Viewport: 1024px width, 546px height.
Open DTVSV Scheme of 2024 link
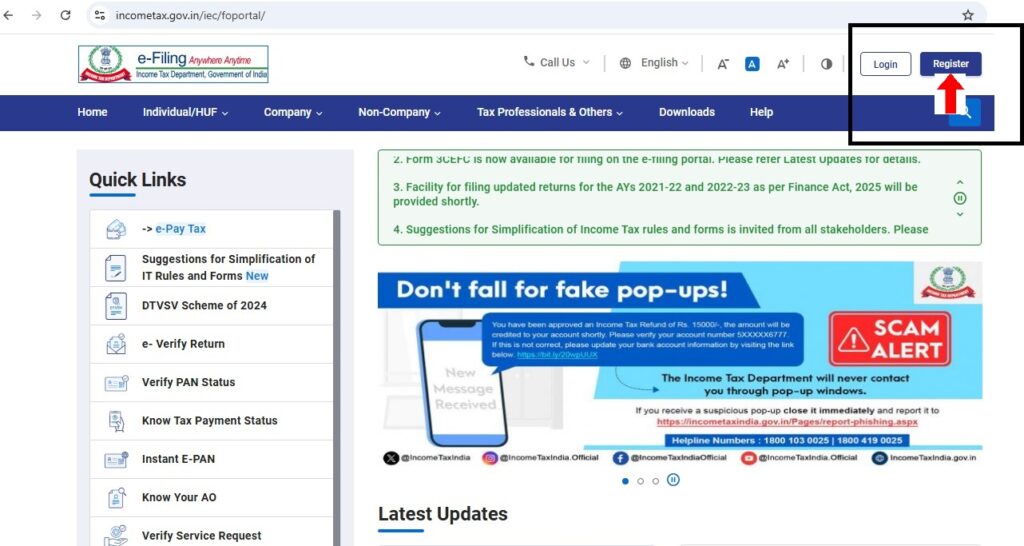point(204,305)
